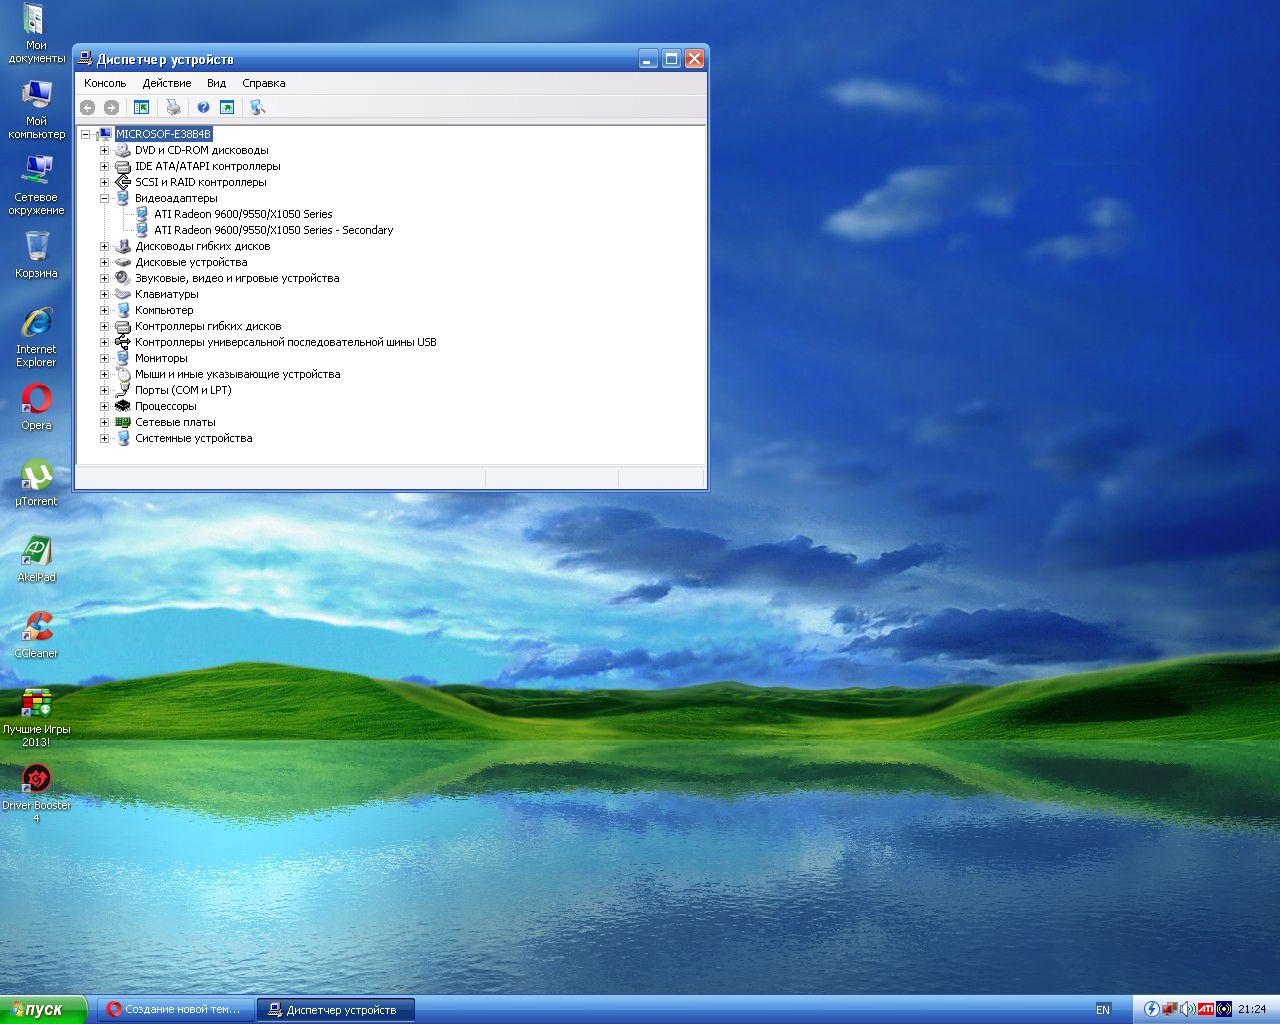
Task: Switch to Opera taskbar button
Action: click(176, 1009)
